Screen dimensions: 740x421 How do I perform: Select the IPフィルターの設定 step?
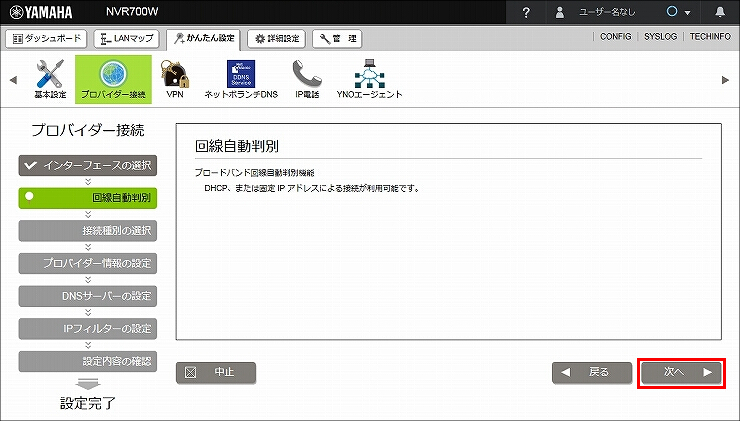[x=88, y=328]
